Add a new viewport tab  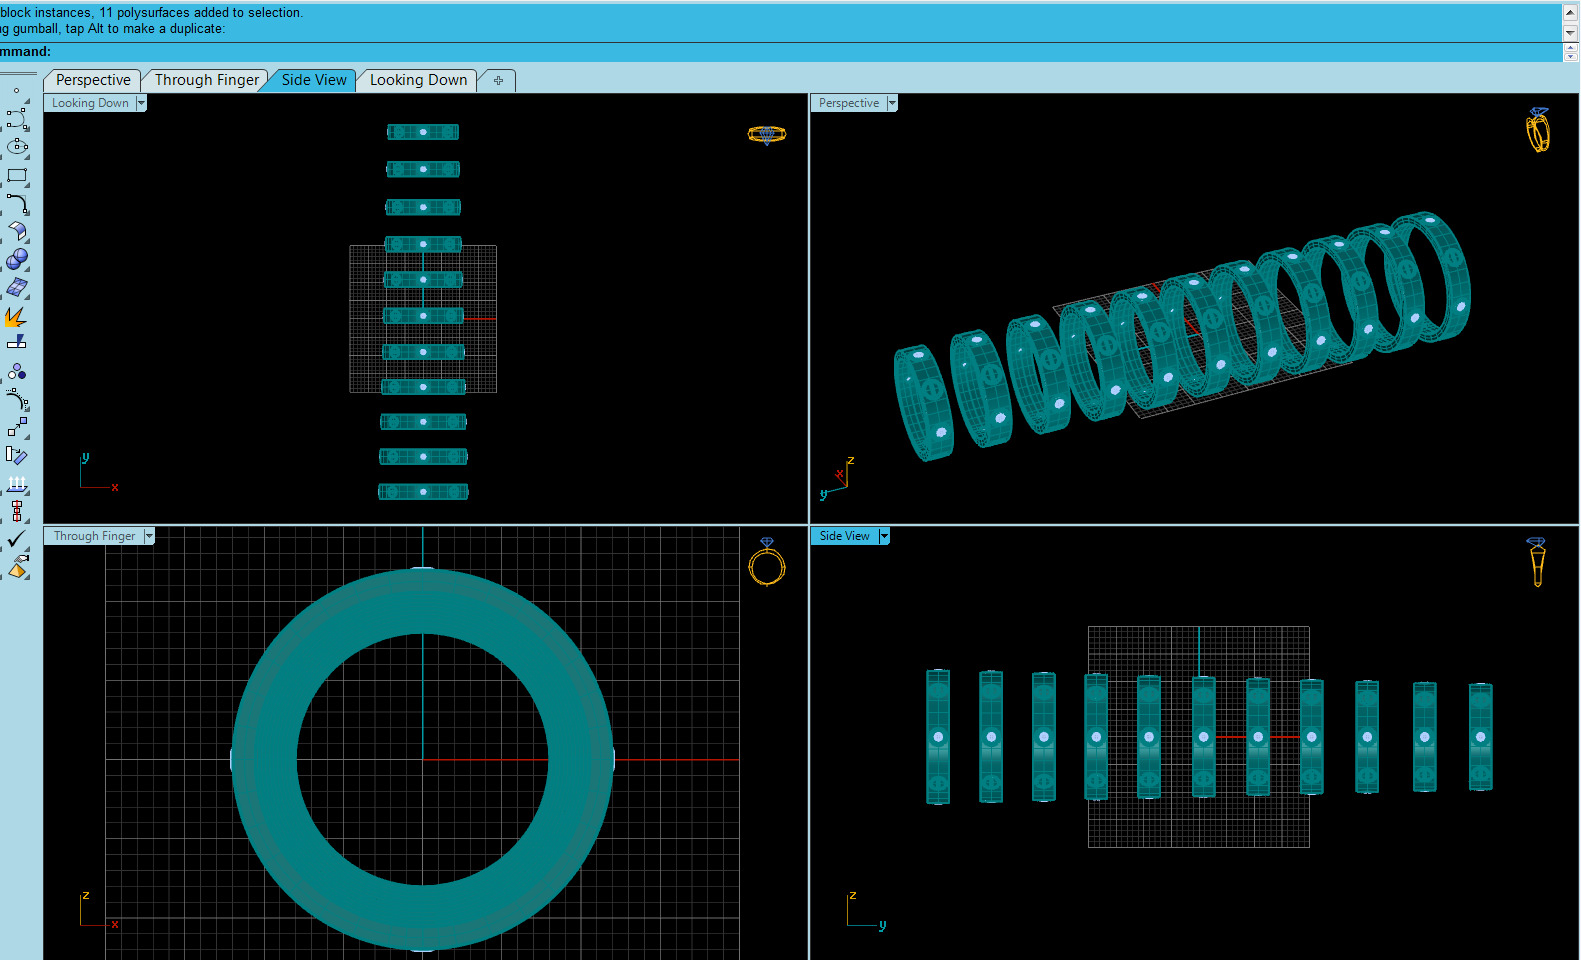click(x=498, y=80)
